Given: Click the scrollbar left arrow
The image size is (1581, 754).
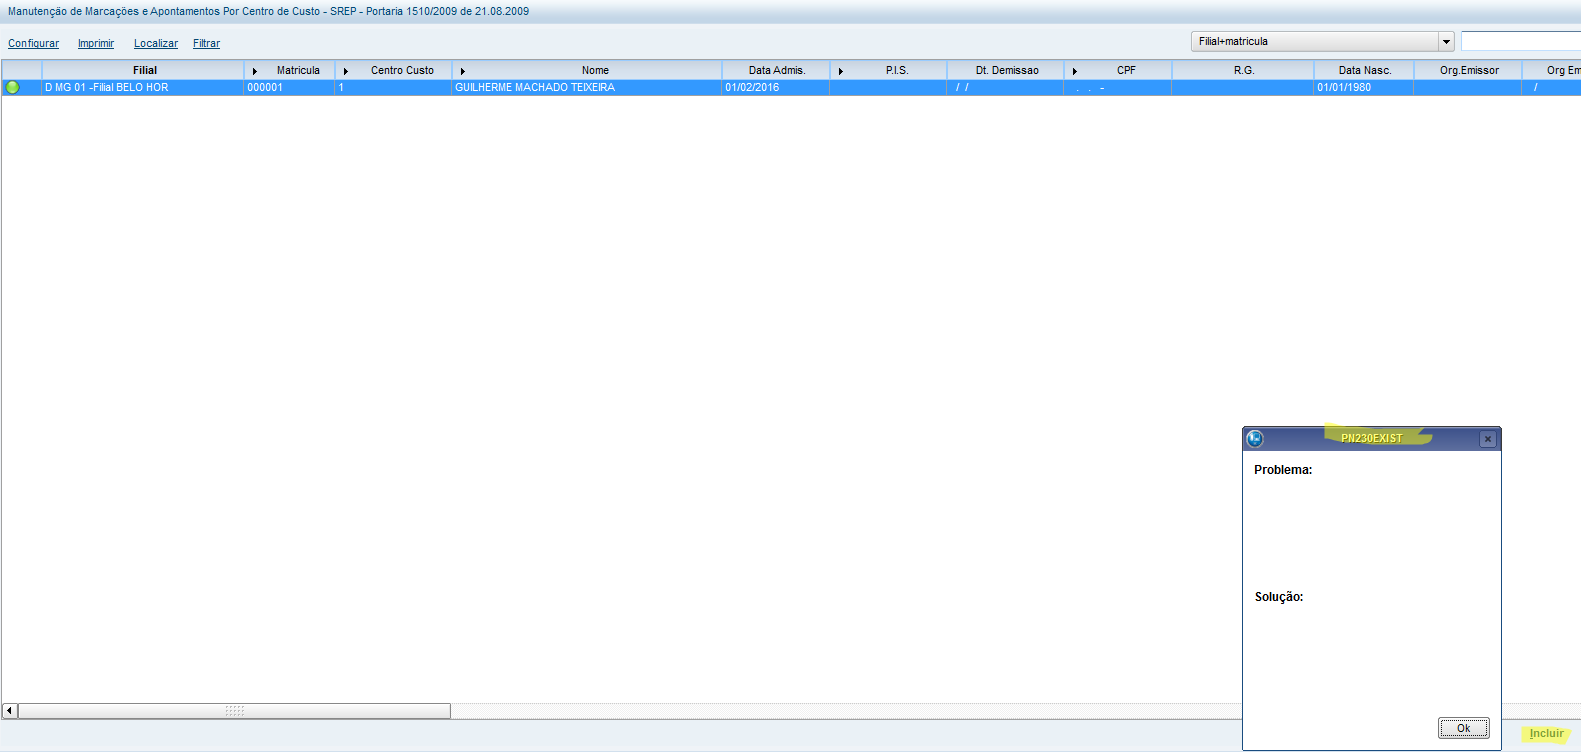Looking at the screenshot, I should (10, 711).
